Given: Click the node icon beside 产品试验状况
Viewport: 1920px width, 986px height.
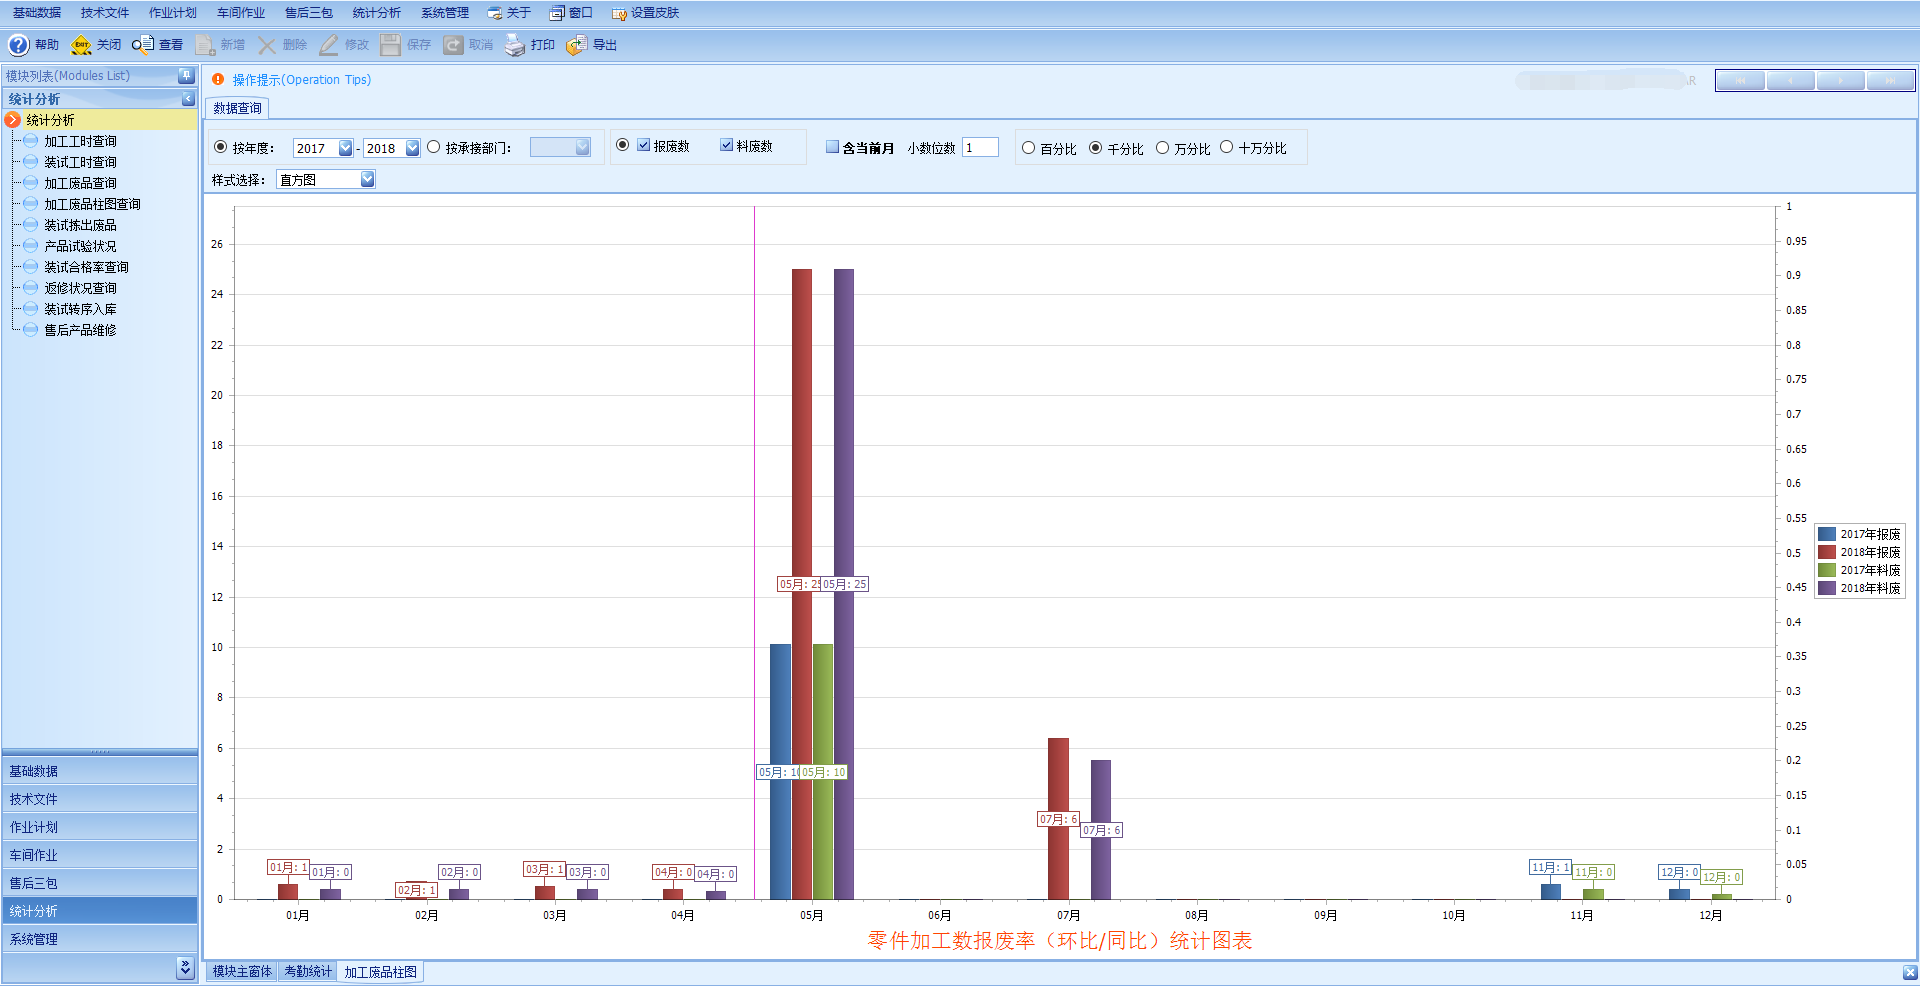Looking at the screenshot, I should pyautogui.click(x=31, y=246).
